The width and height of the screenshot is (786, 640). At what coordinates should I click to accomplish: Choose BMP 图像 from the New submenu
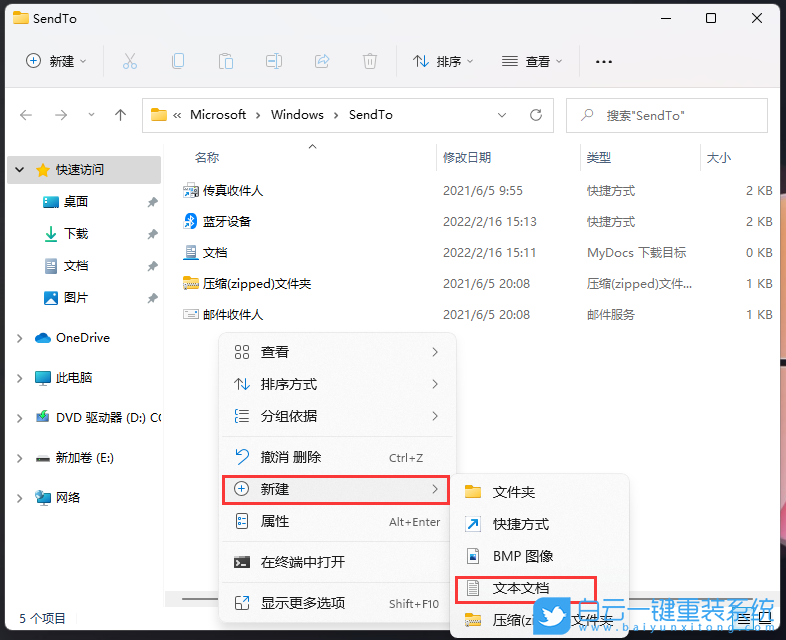(539, 556)
